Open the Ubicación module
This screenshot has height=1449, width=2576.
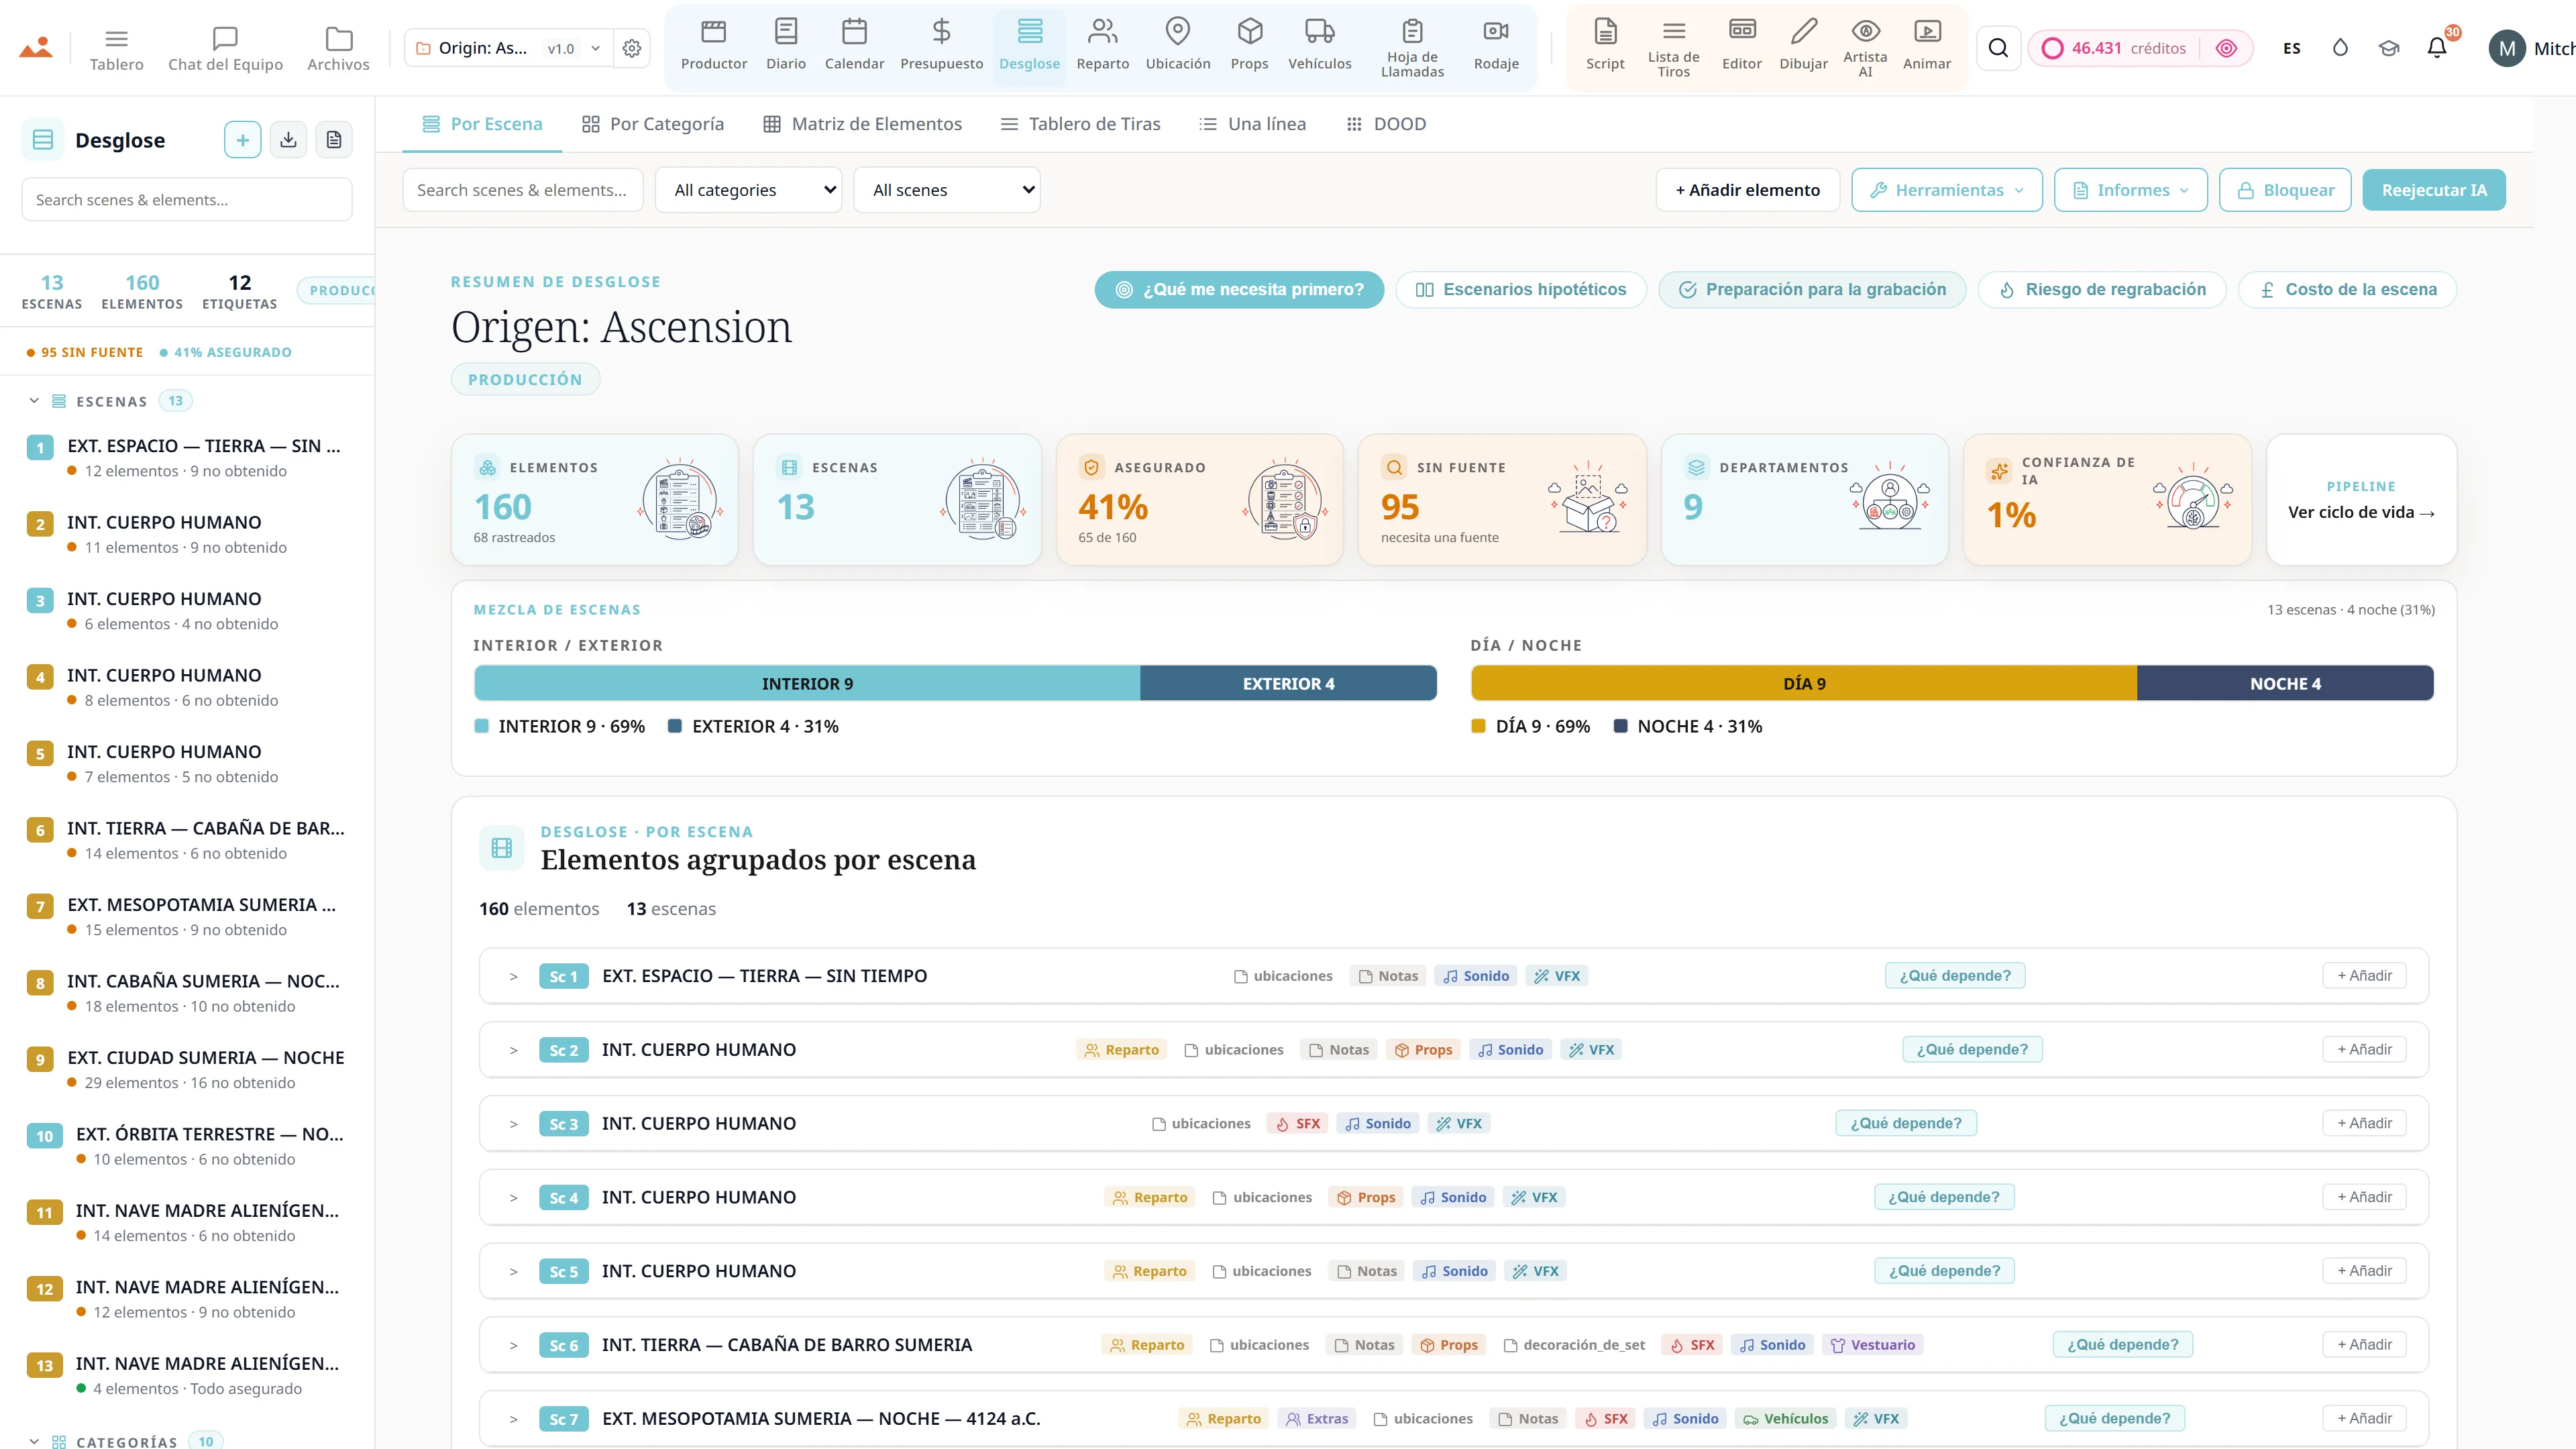pyautogui.click(x=1178, y=46)
